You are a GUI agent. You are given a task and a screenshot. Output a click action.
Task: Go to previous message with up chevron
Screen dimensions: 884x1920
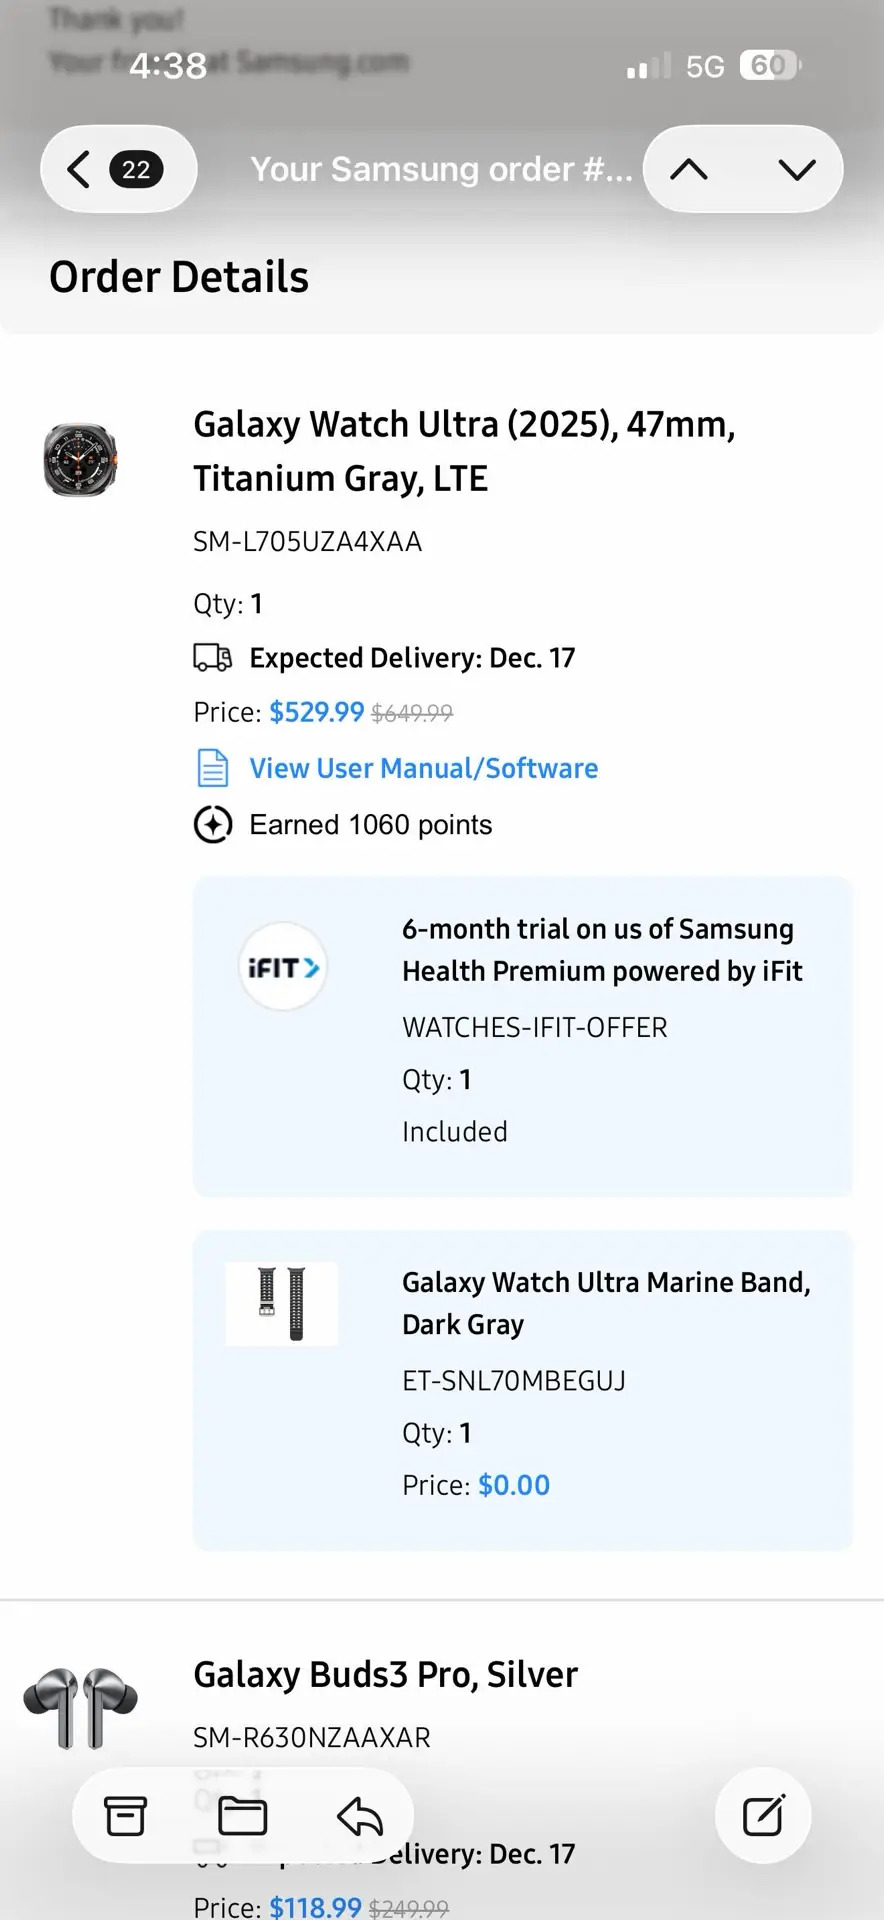(x=689, y=169)
